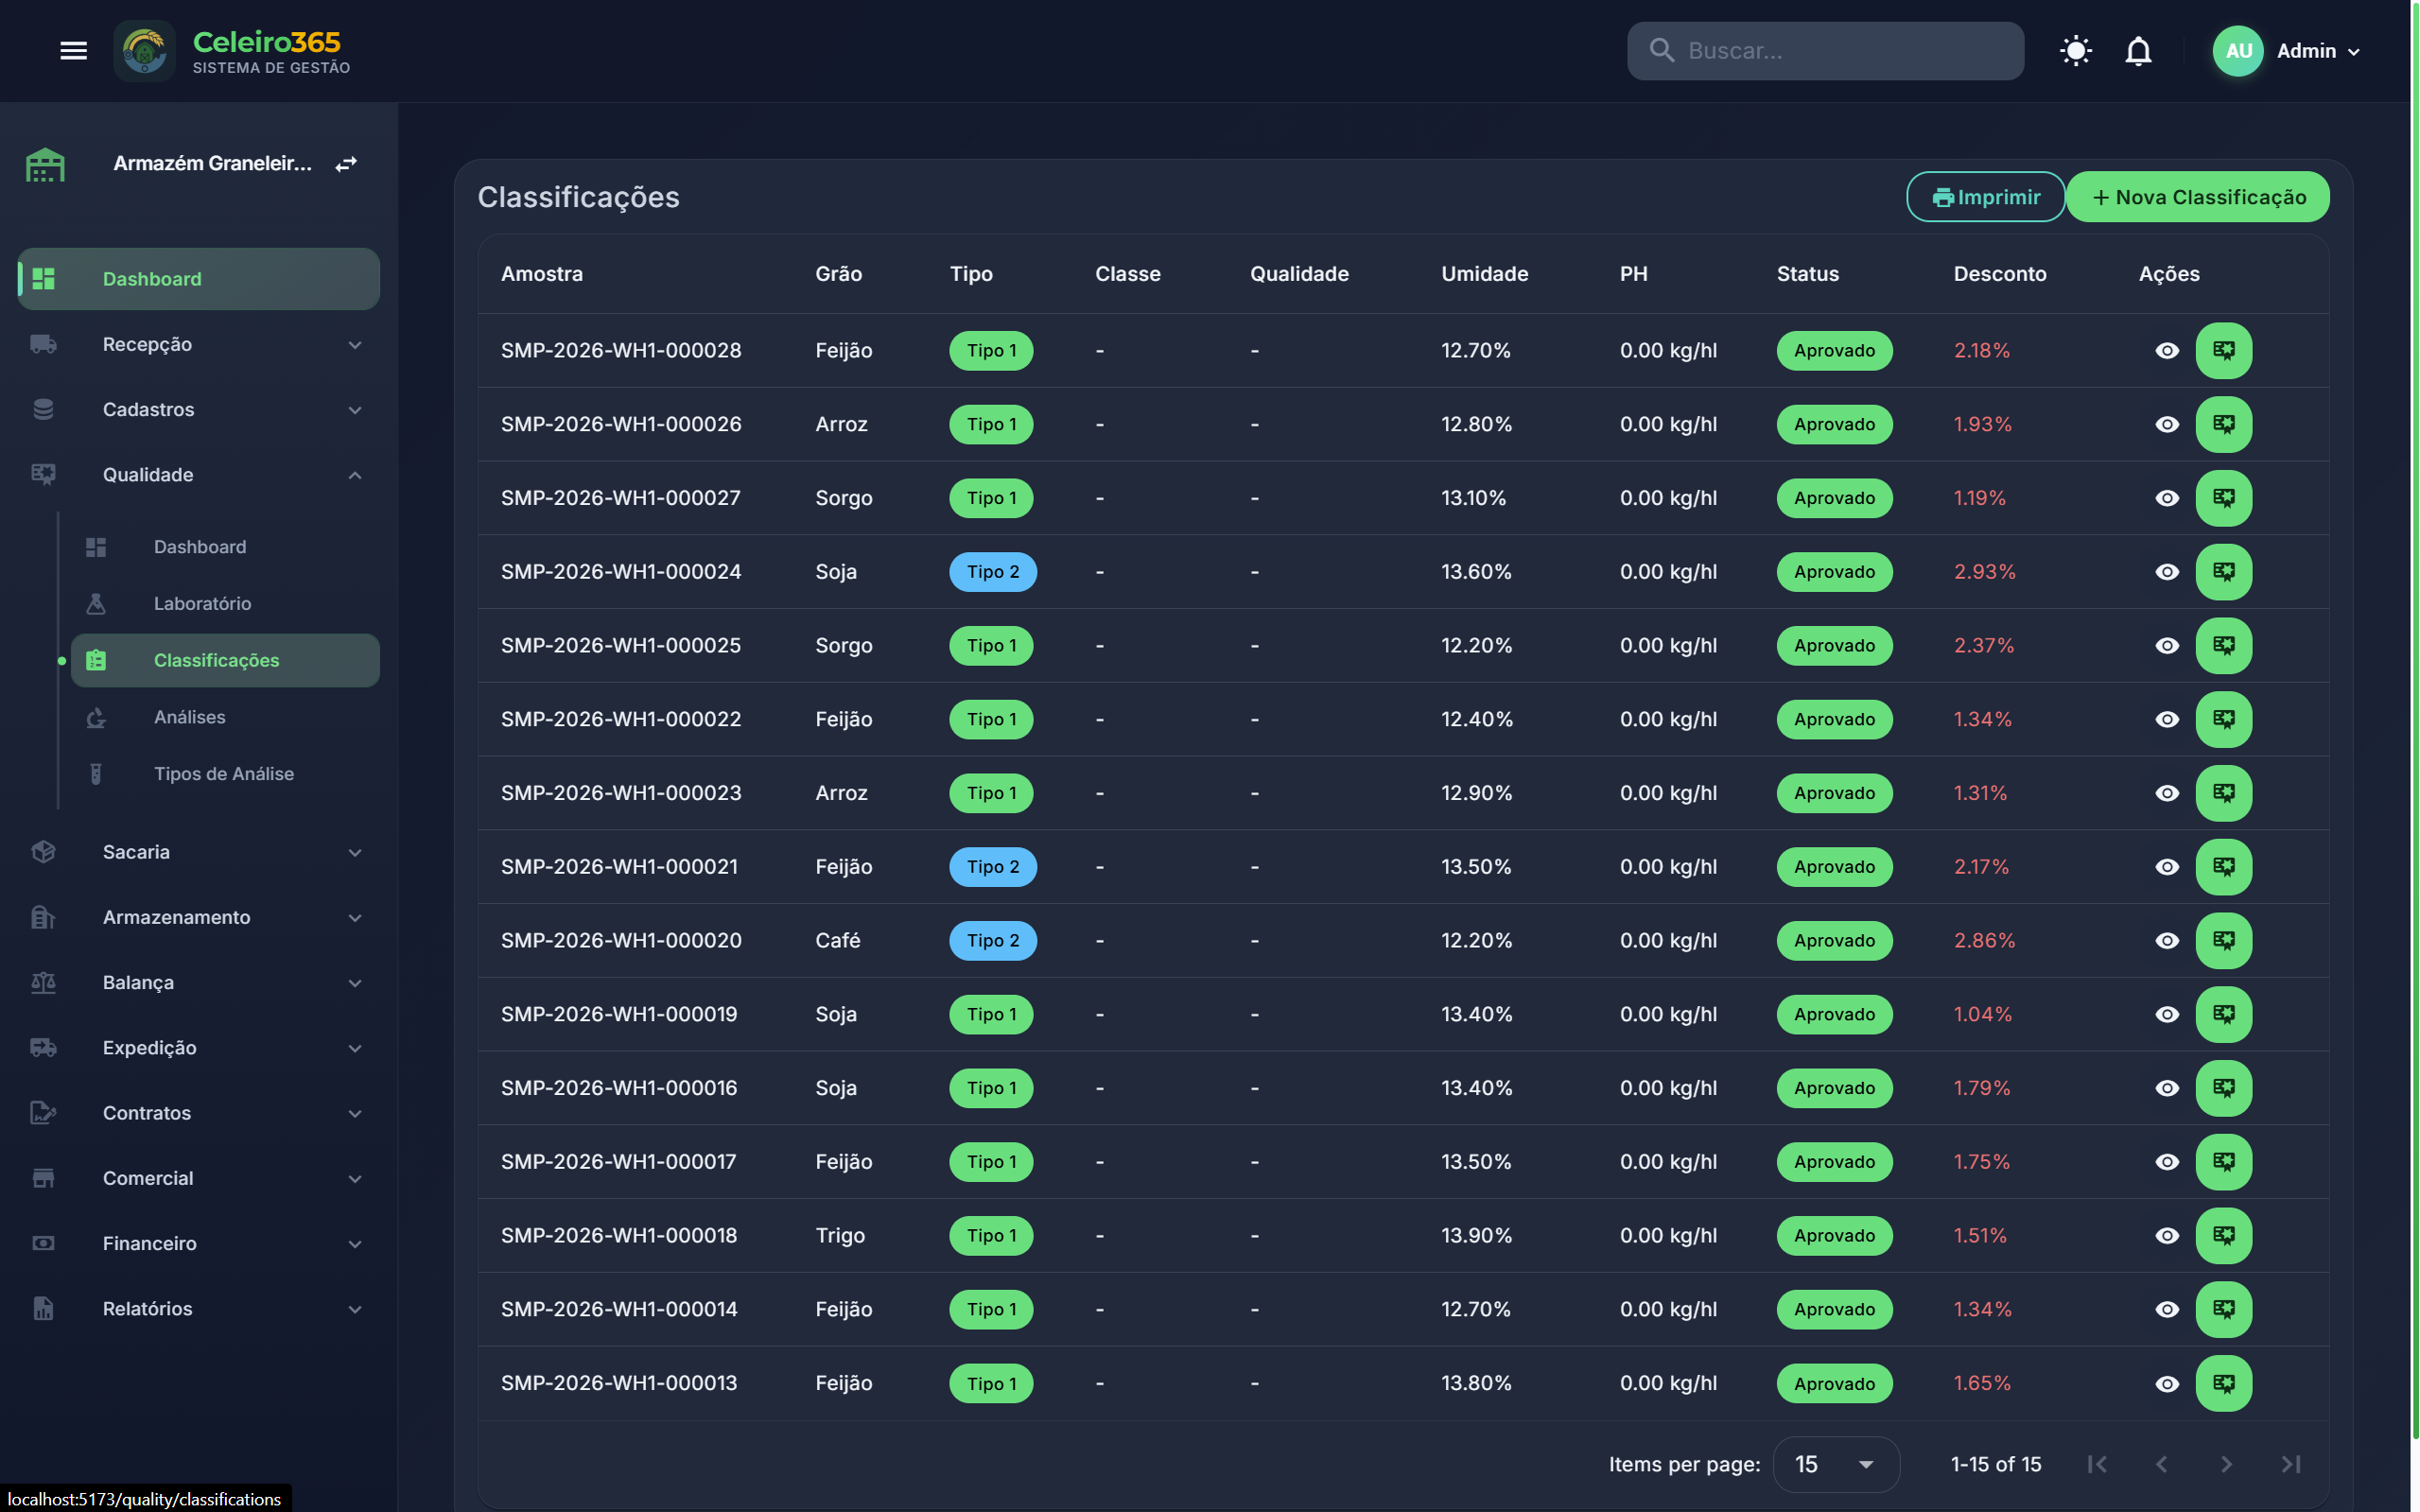The image size is (2420, 1512).
Task: Click the hamburger menu icon
Action: click(73, 51)
